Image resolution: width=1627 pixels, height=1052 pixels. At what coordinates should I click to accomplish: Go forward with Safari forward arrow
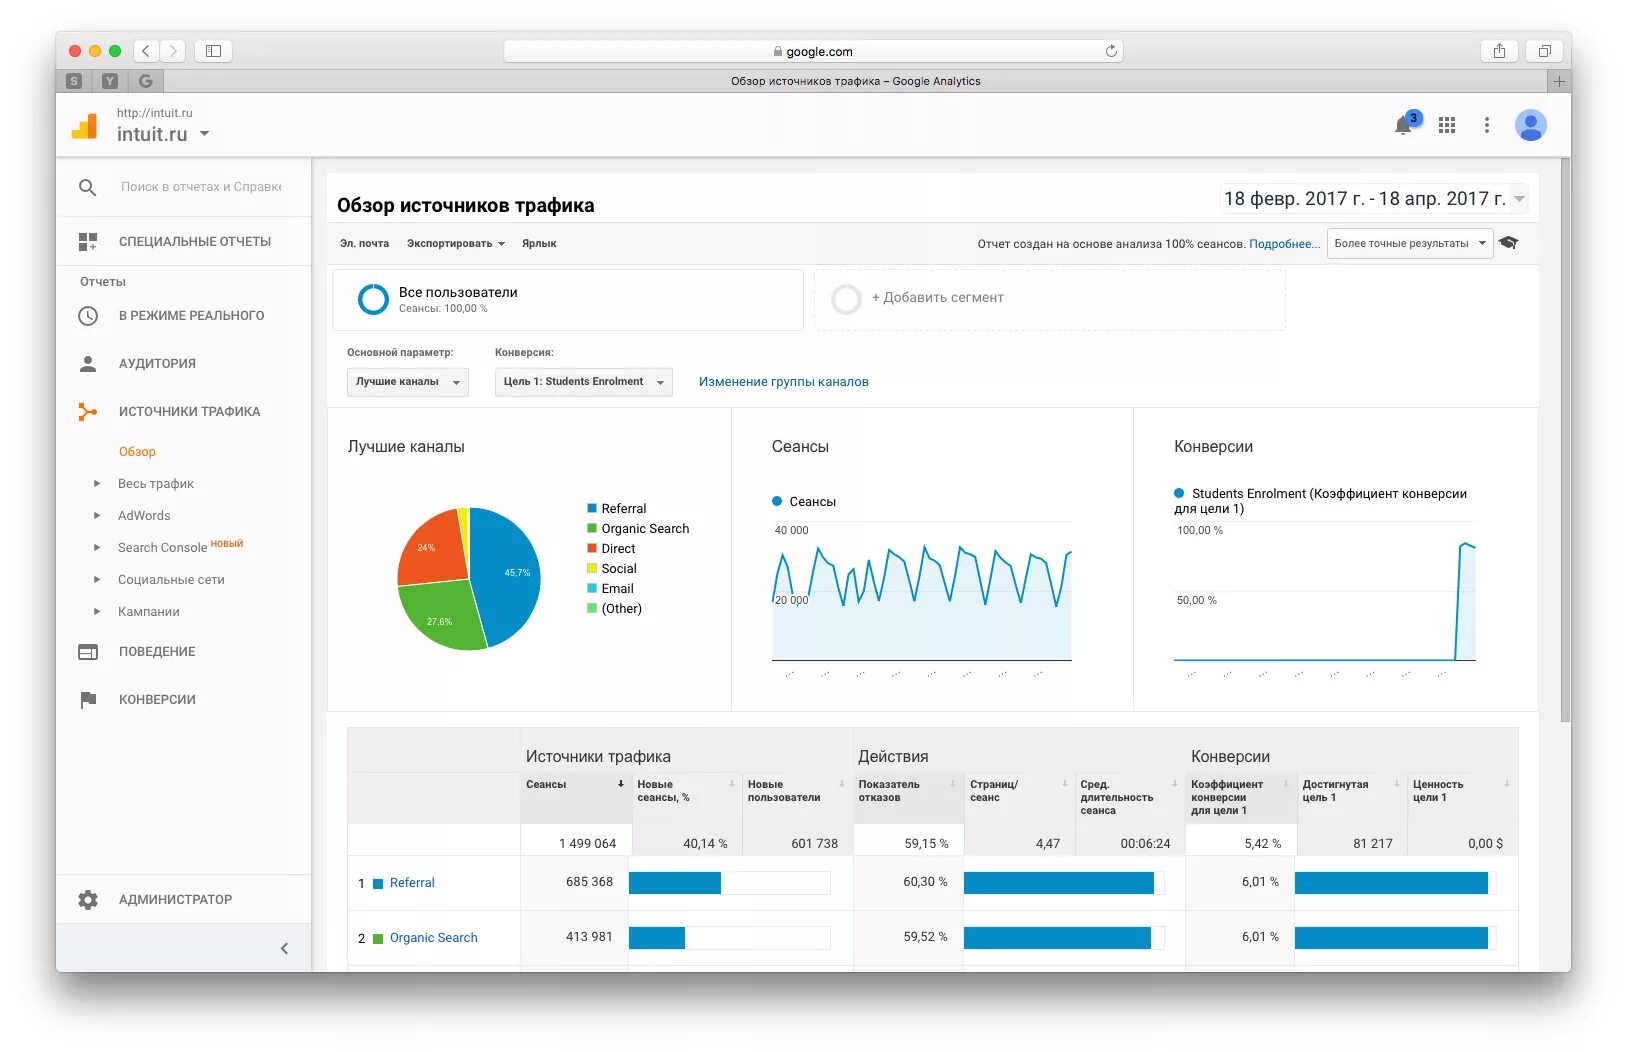[x=174, y=51]
